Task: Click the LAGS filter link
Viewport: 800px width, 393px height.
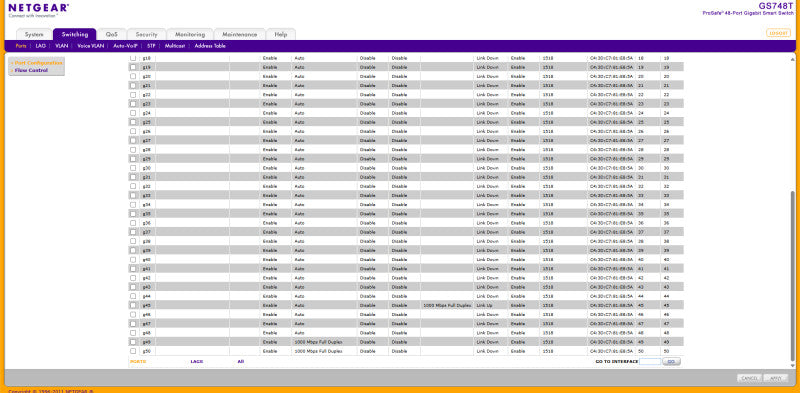Action: pos(196,361)
